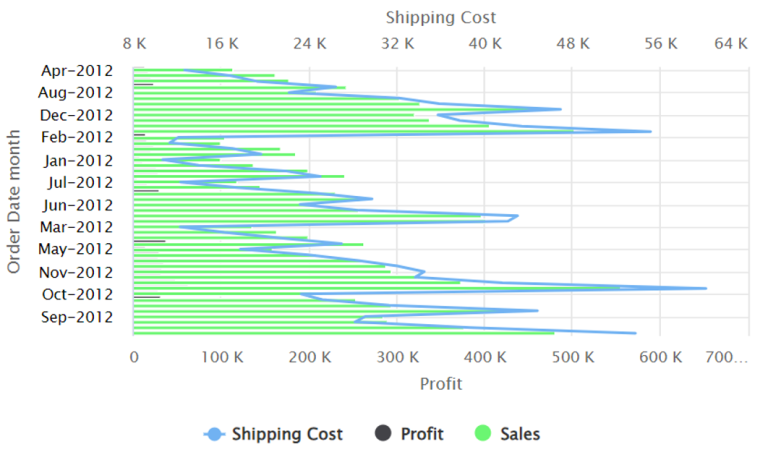The height and width of the screenshot is (452, 768).
Task: Click the 40 K top axis tick
Action: 485,44
